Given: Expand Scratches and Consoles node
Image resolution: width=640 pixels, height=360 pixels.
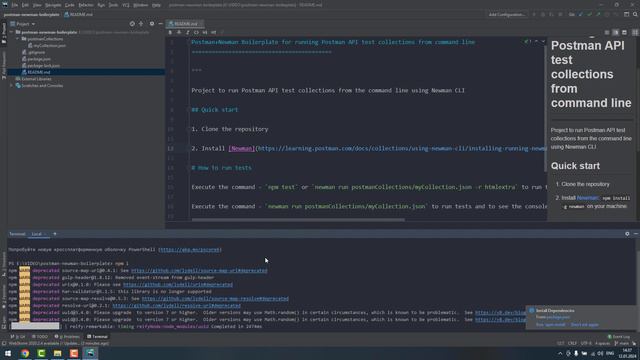Looking at the screenshot, I should point(12,86).
